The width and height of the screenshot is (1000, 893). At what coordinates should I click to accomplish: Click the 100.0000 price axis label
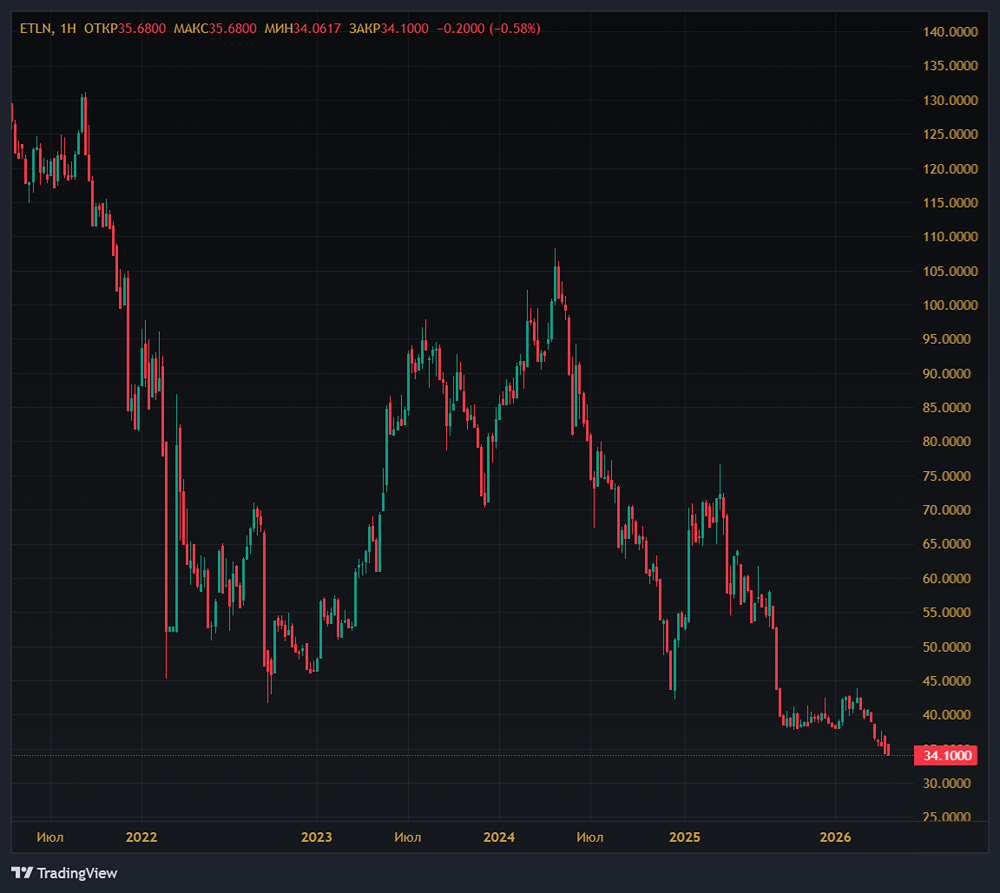click(950, 305)
